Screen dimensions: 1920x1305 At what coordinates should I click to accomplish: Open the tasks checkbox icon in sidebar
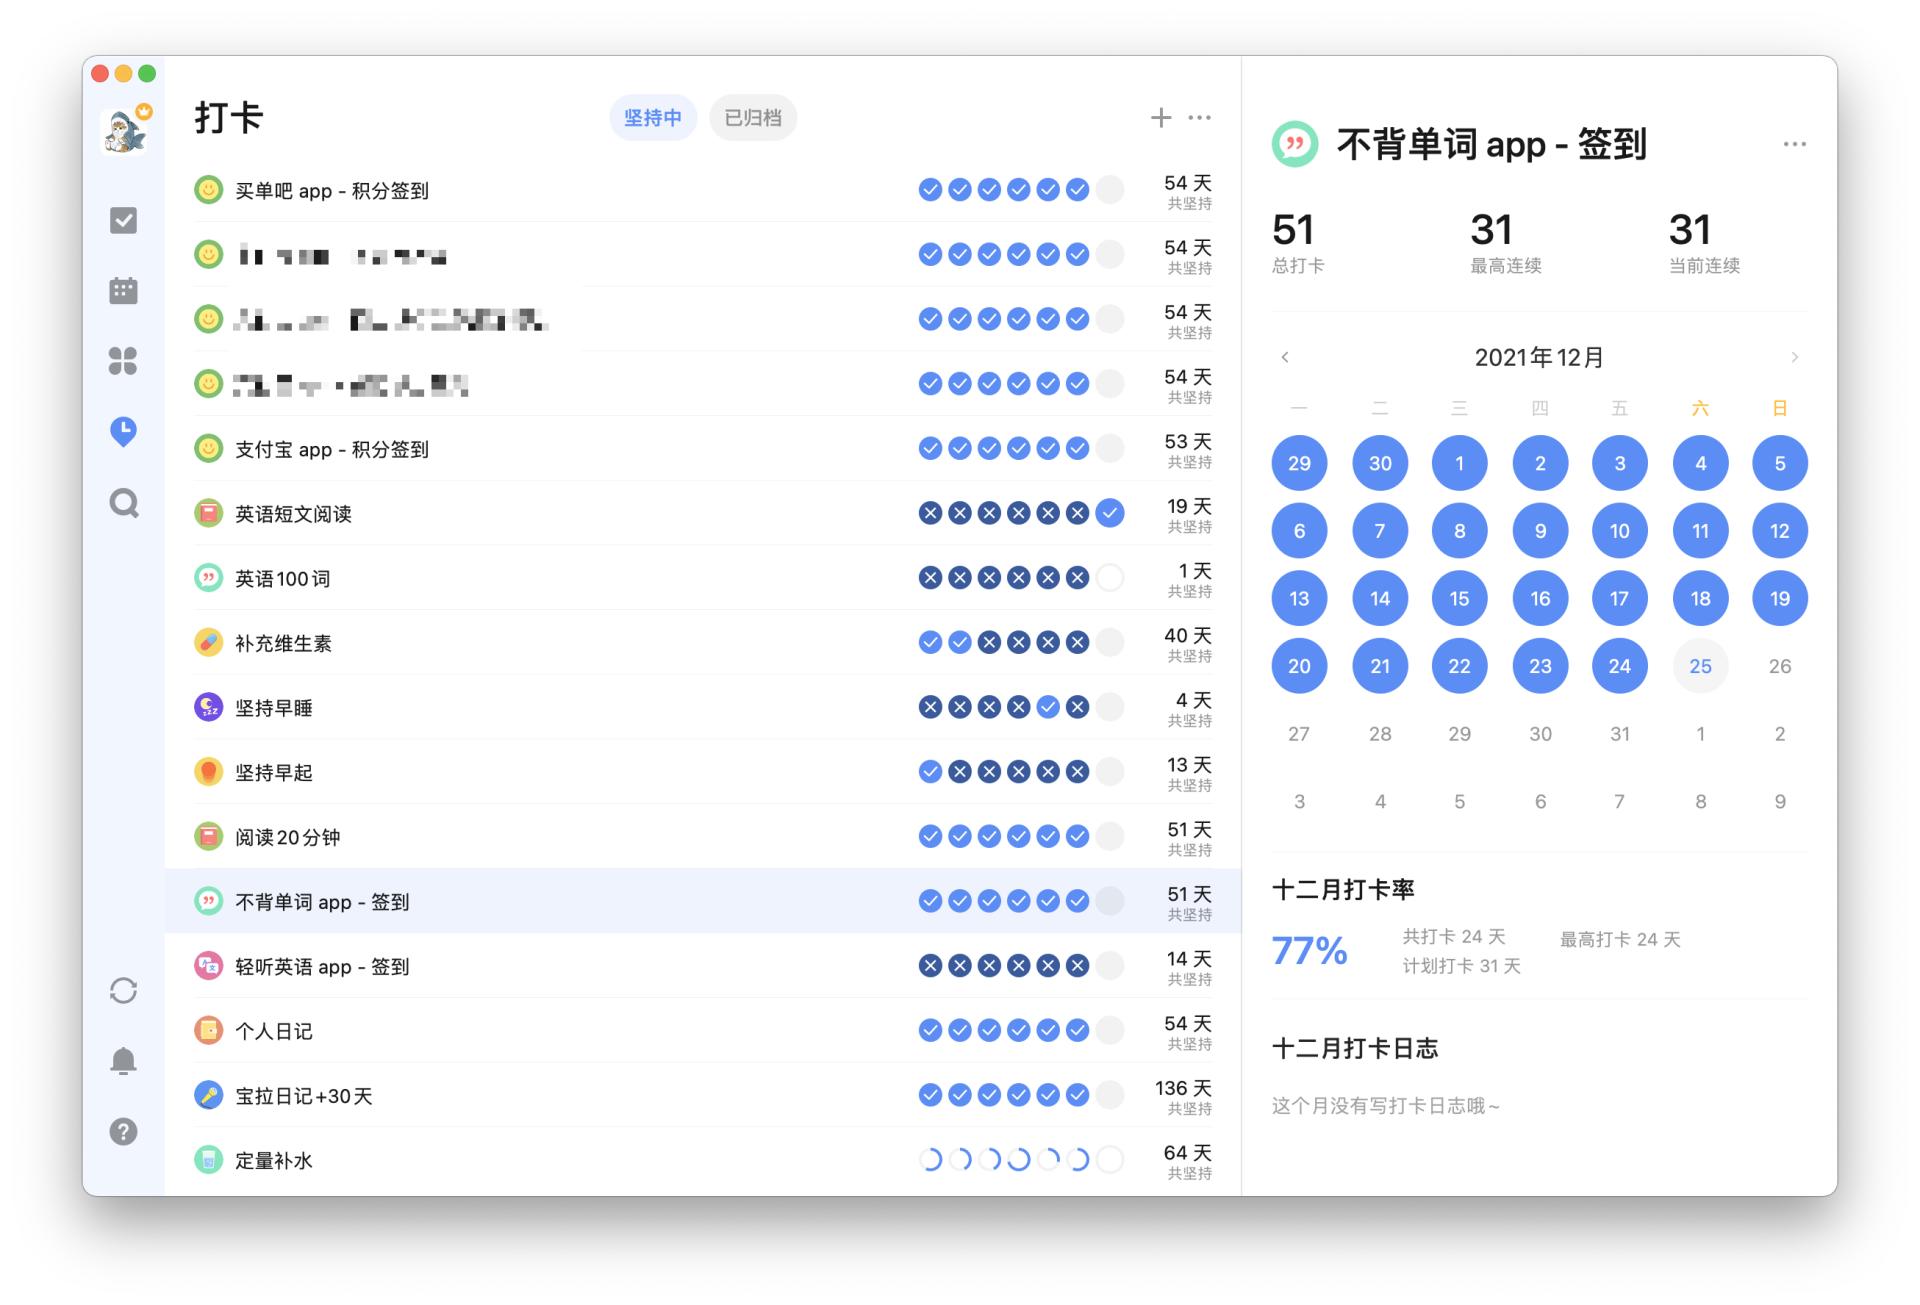[x=123, y=220]
